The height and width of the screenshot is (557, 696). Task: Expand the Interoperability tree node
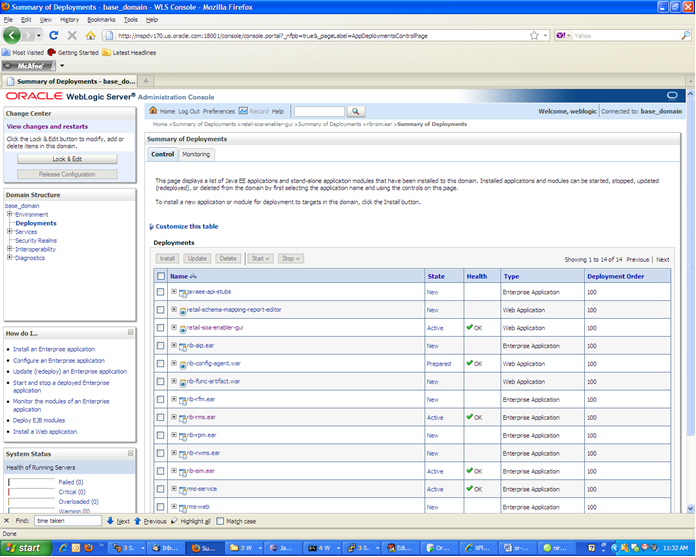(9, 249)
